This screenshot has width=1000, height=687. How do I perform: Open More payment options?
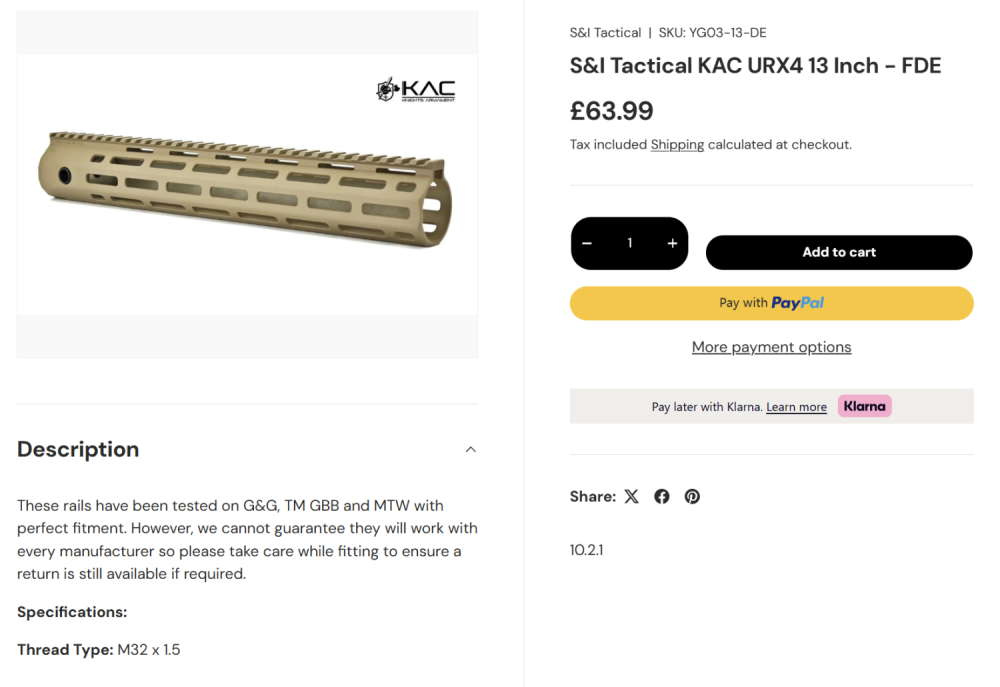[771, 347]
